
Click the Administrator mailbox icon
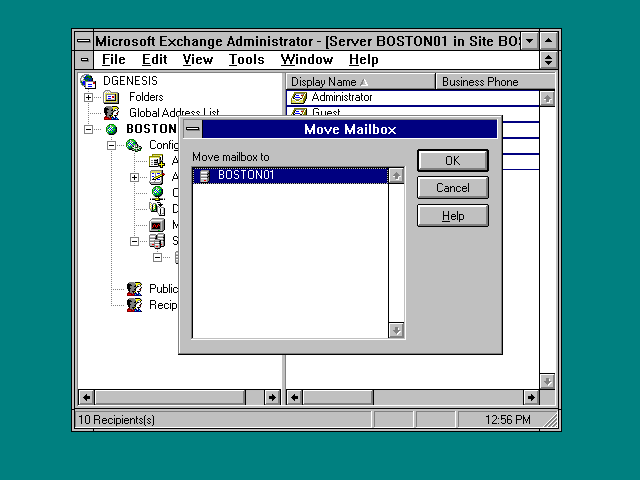tap(299, 98)
